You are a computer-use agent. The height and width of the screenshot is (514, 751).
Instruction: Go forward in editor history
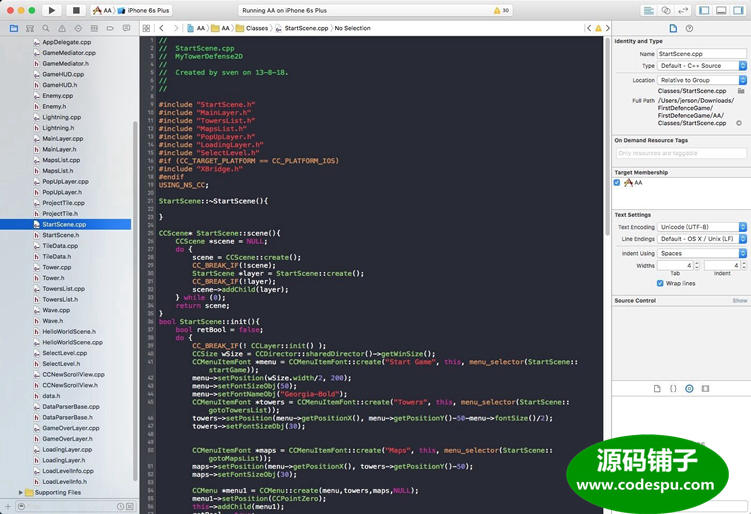click(176, 28)
